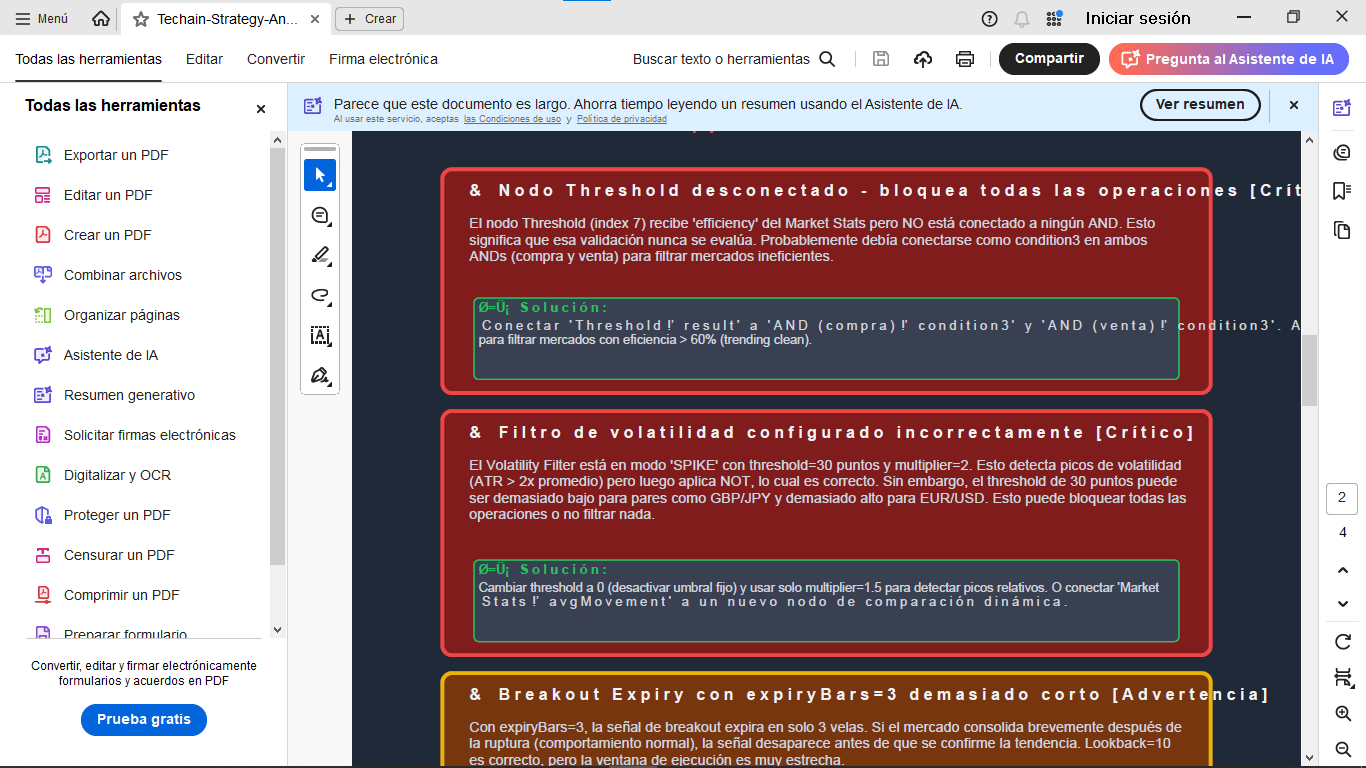This screenshot has height=768, width=1366.
Task: Open the Condiciones de uso link
Action: click(x=512, y=119)
